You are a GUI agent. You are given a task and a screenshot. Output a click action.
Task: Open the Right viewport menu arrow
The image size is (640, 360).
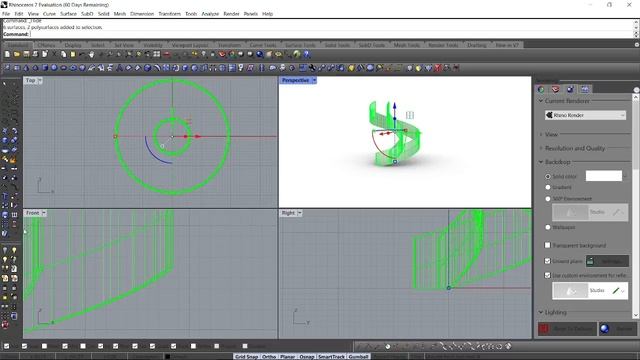[x=300, y=213]
